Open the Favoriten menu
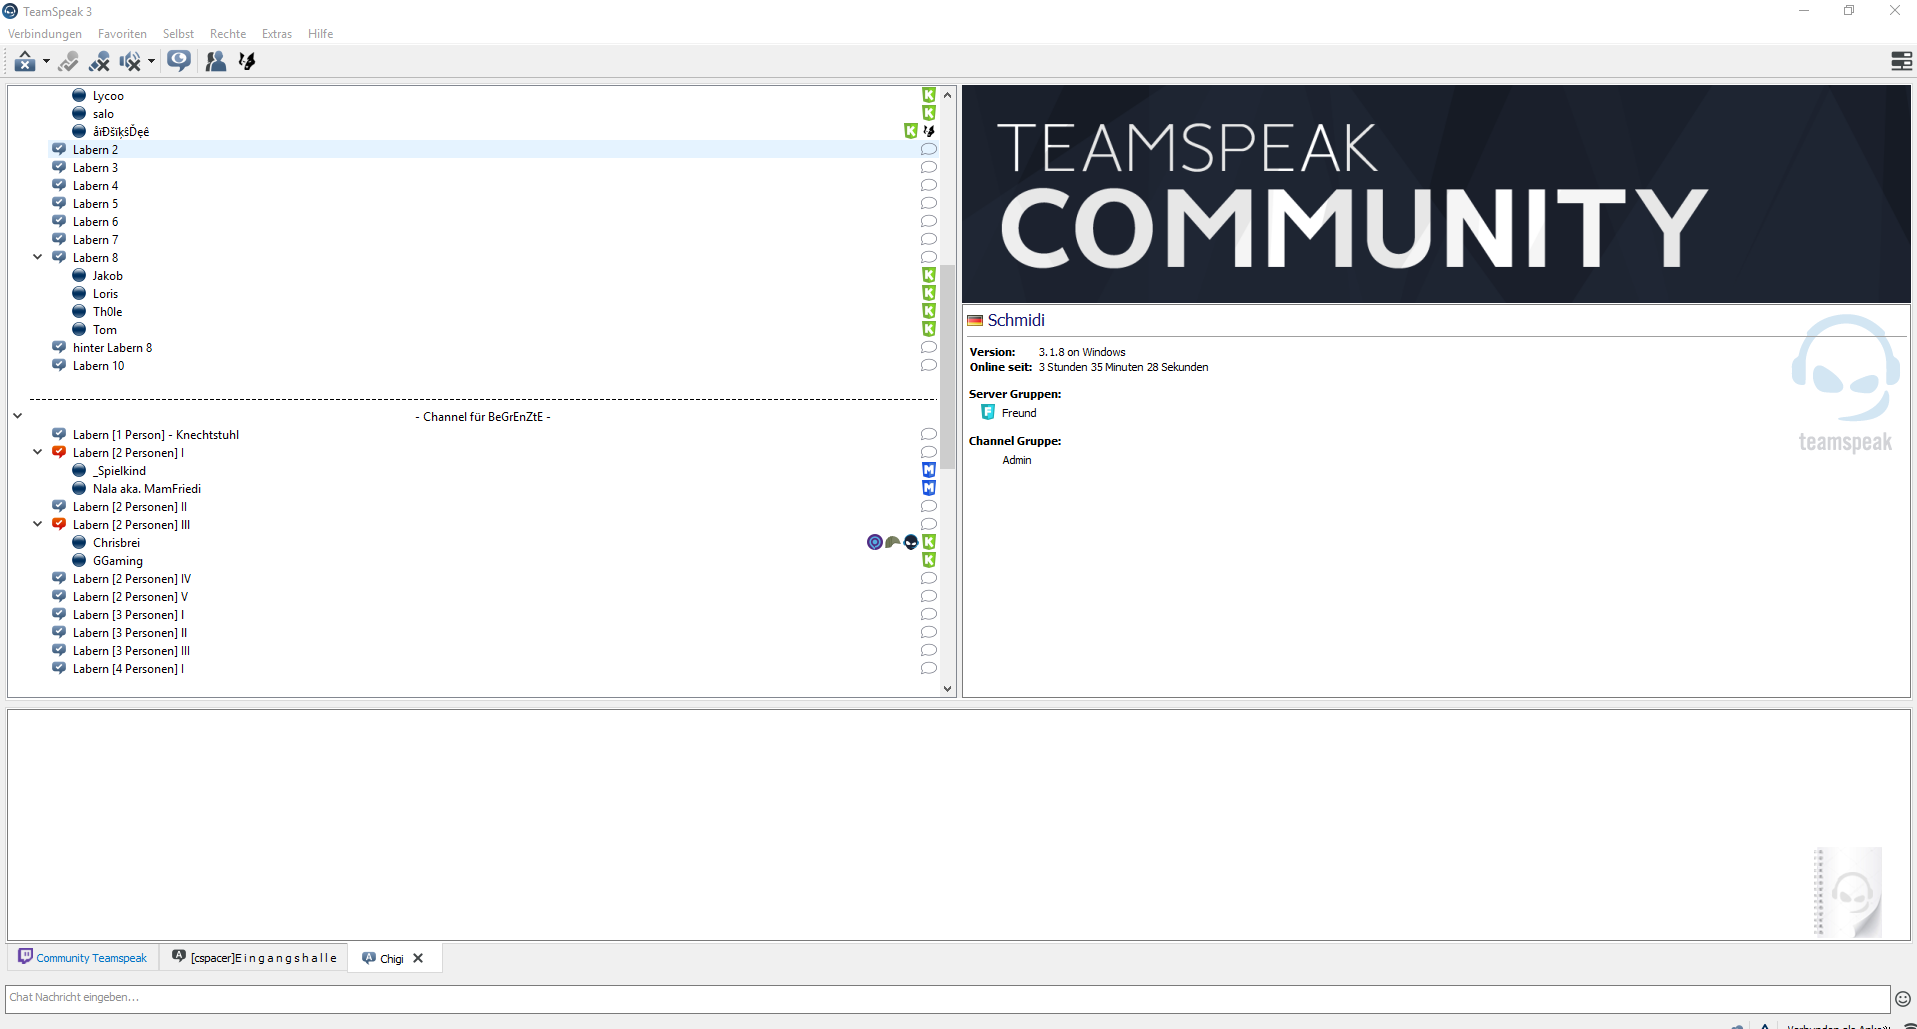 click(122, 34)
